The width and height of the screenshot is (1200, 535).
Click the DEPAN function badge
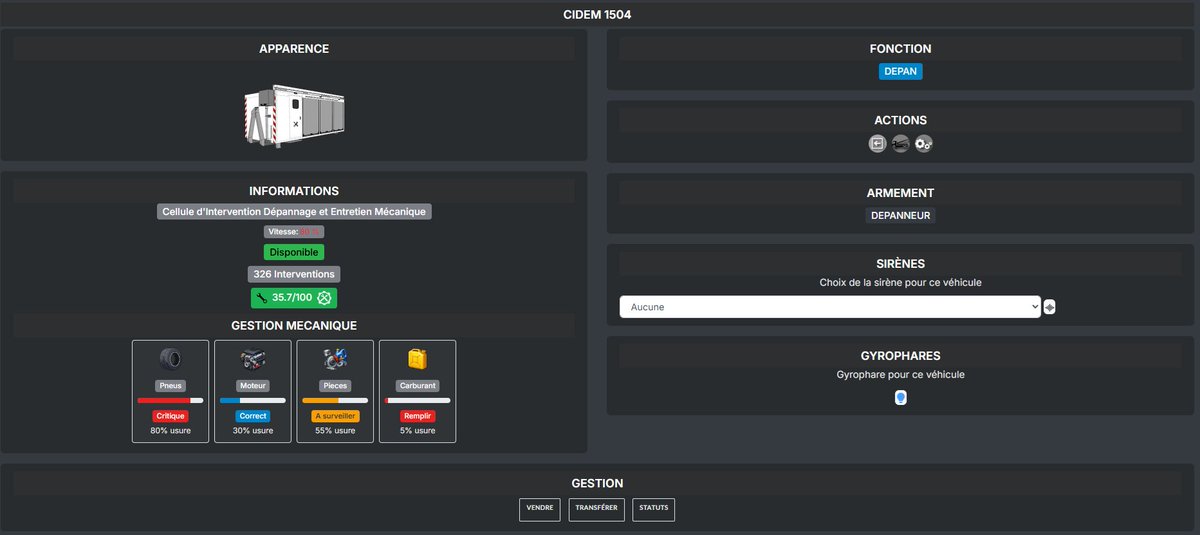pos(900,71)
